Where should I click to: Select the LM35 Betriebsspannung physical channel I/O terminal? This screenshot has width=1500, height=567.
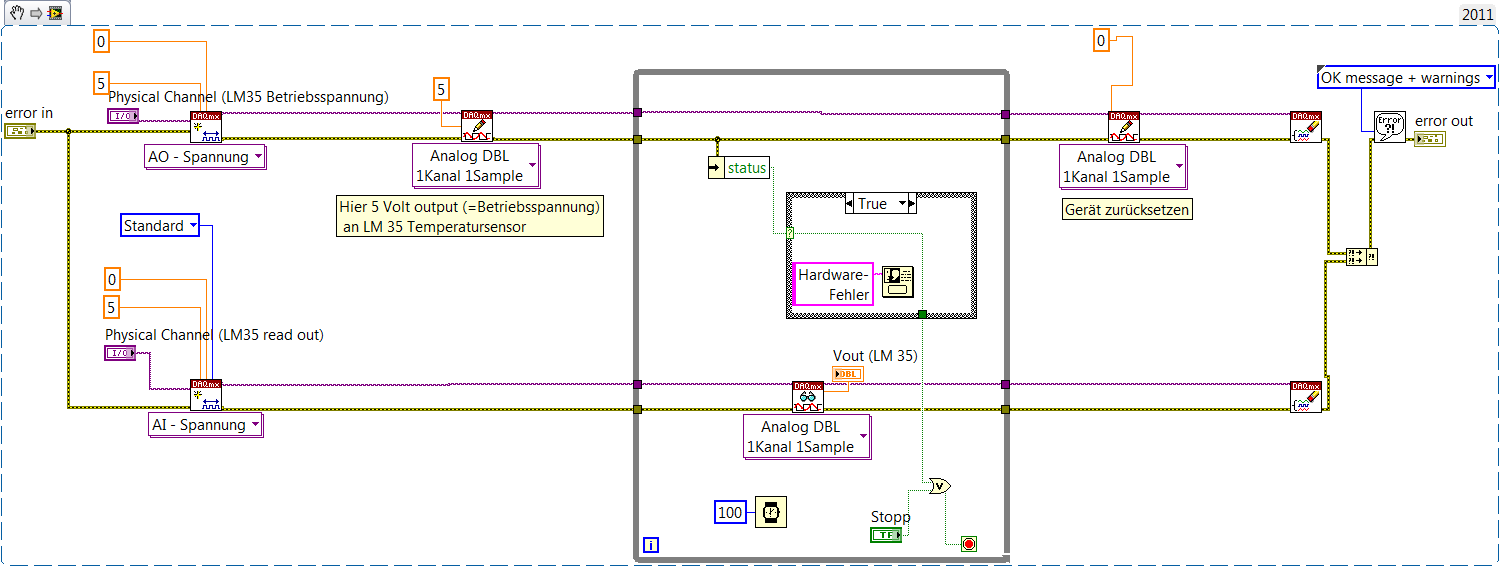tap(124, 116)
